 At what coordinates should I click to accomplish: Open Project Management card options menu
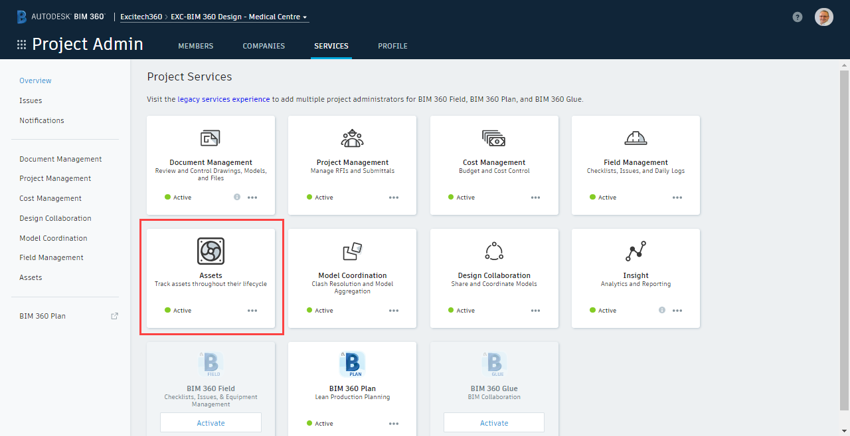point(394,197)
